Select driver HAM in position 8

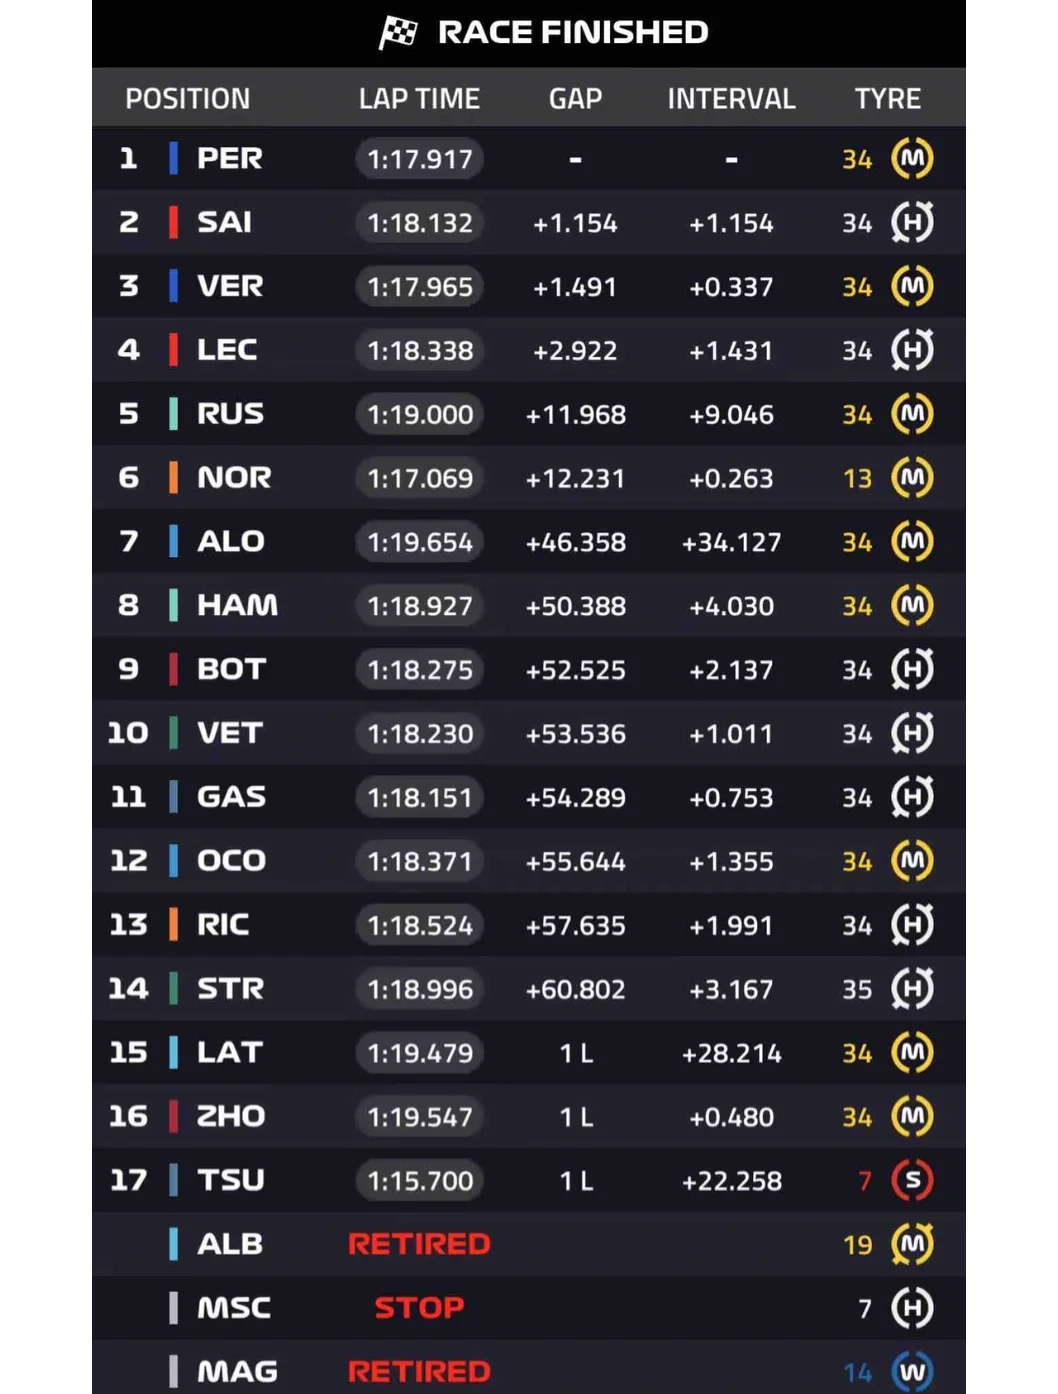click(237, 605)
